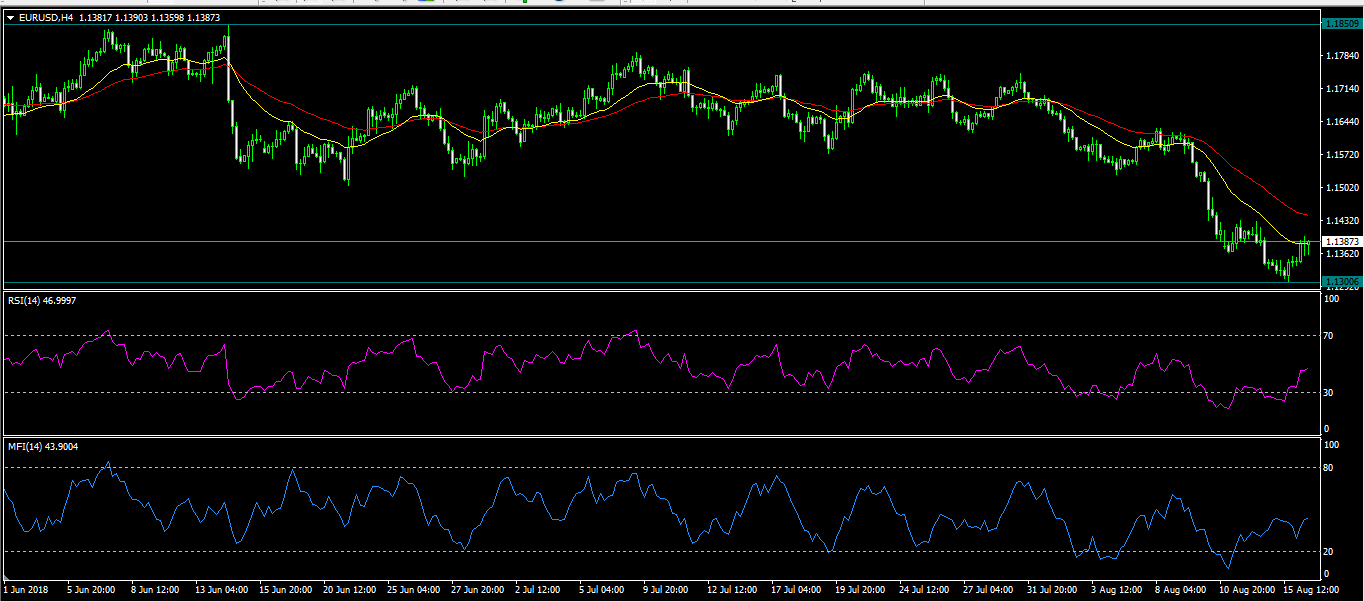Click the 1.16440 price scale label
This screenshot has width=1364, height=602.
pyautogui.click(x=1340, y=122)
